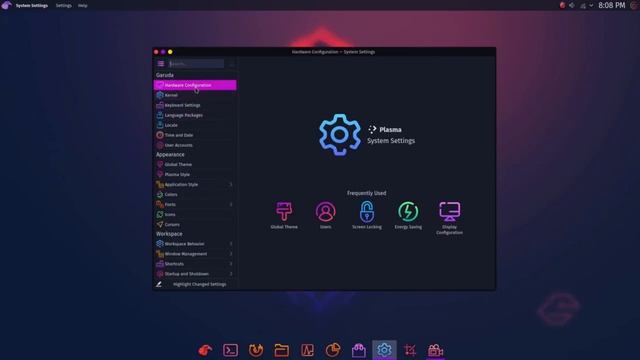Viewport: 640px width, 360px height.
Task: Open Keyboard Settings in the sidebar
Action: tap(195, 105)
